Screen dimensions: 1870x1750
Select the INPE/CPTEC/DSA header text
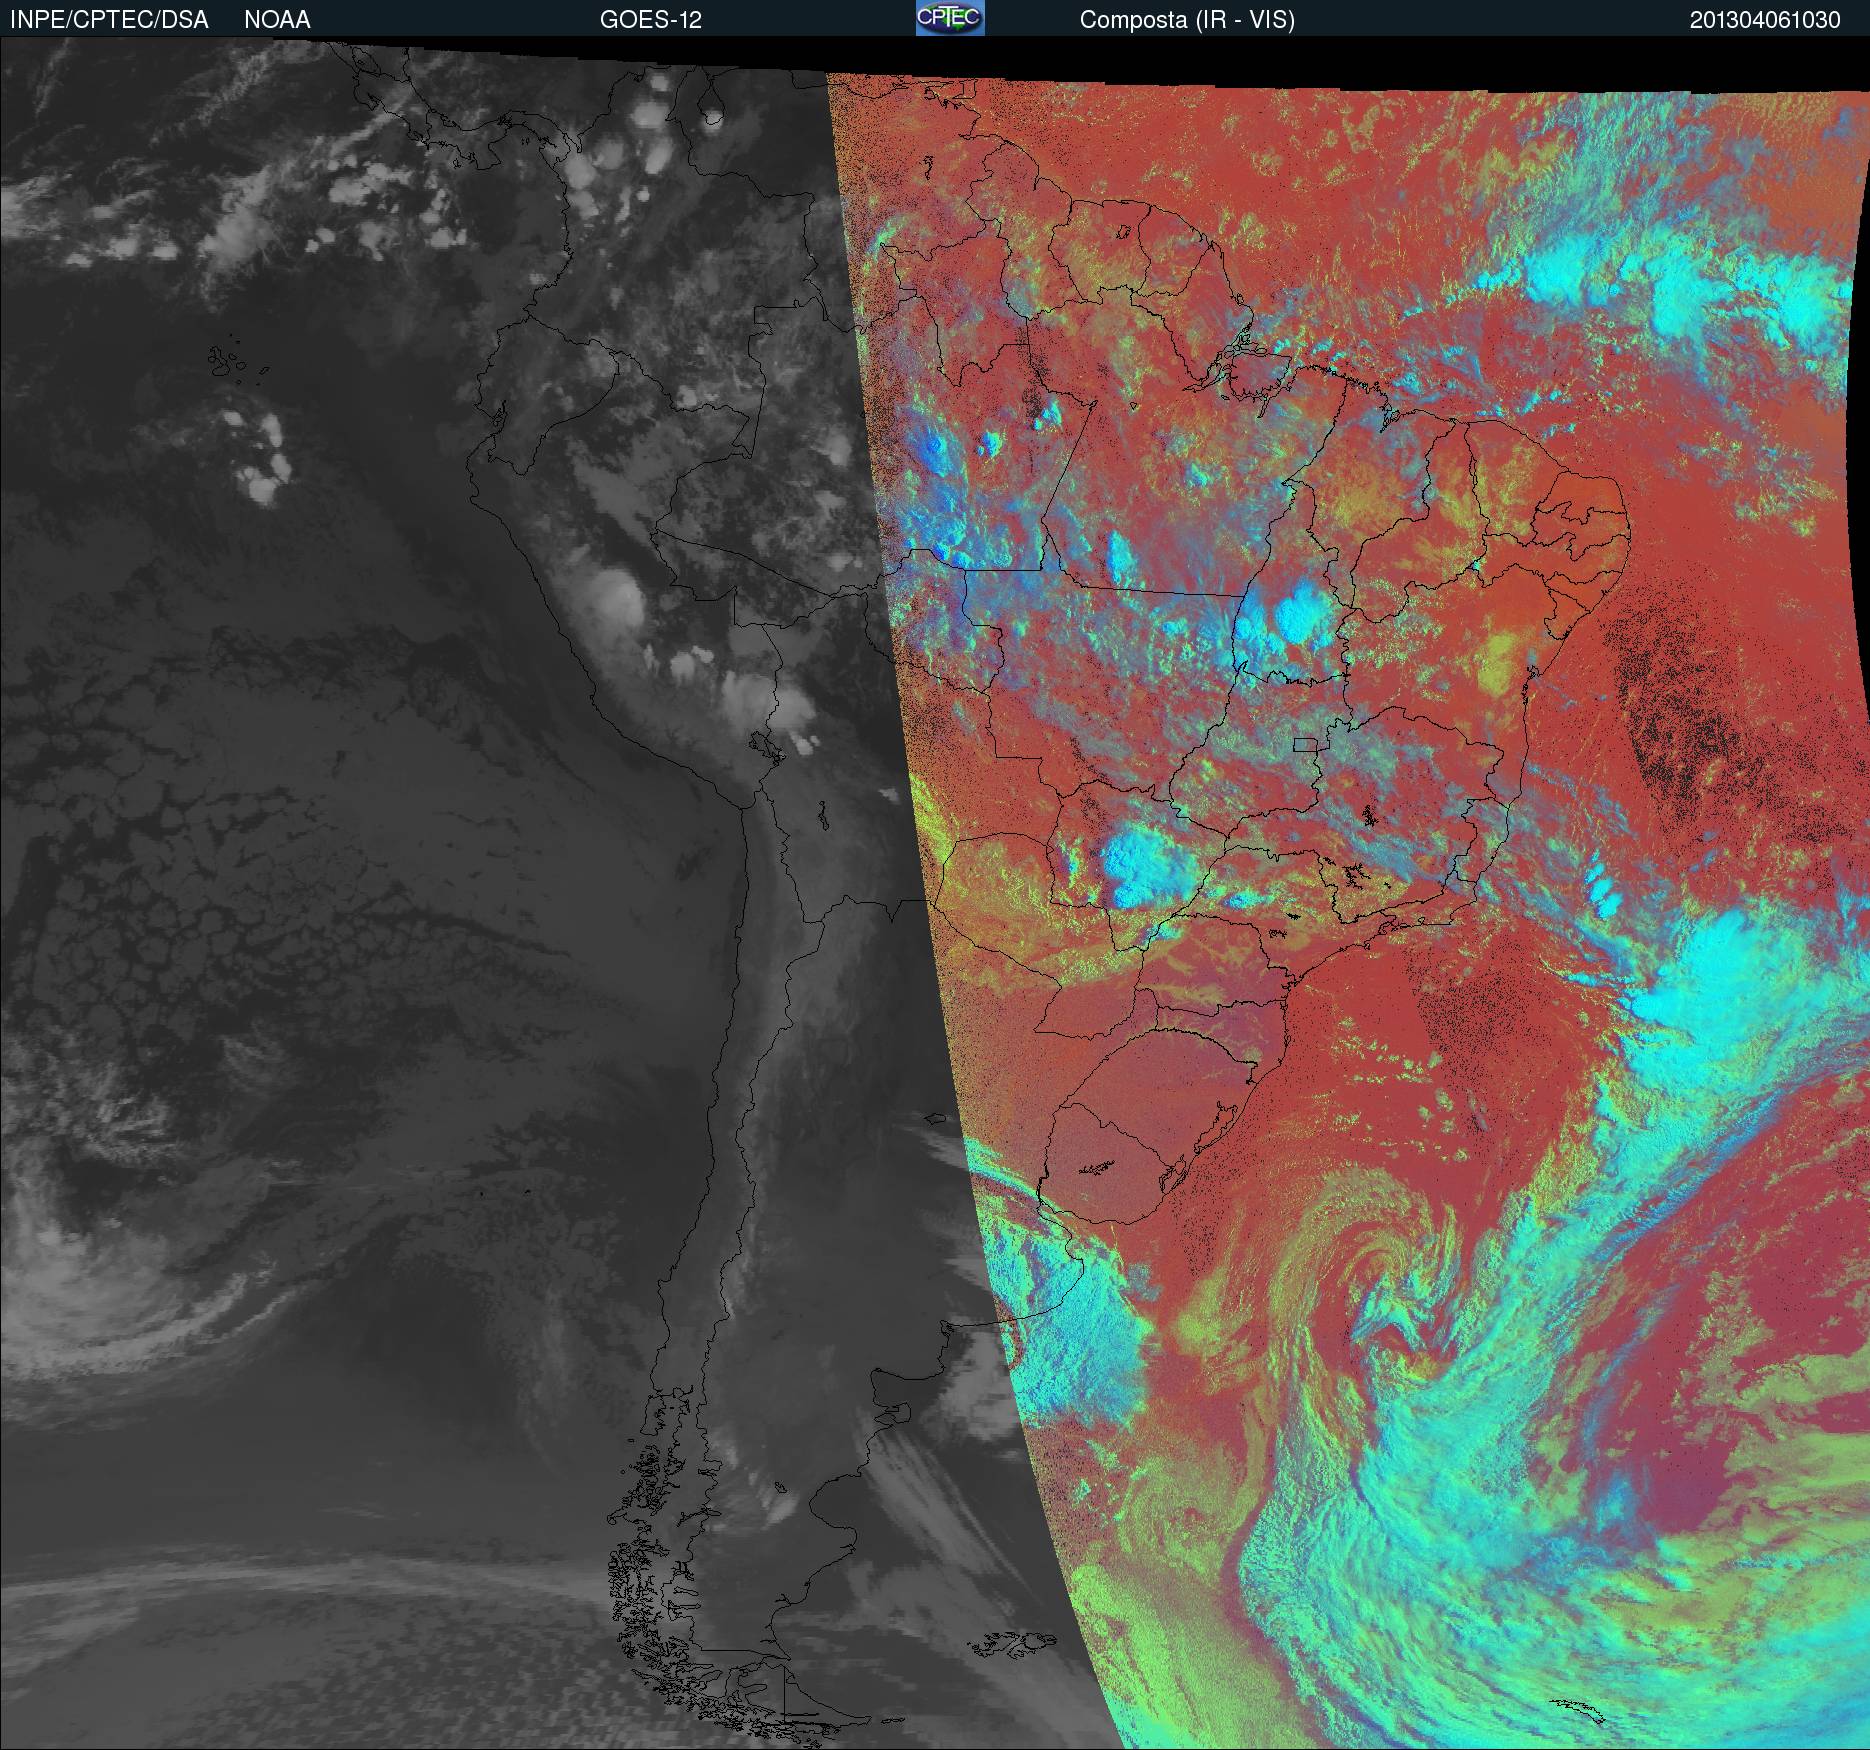point(109,20)
